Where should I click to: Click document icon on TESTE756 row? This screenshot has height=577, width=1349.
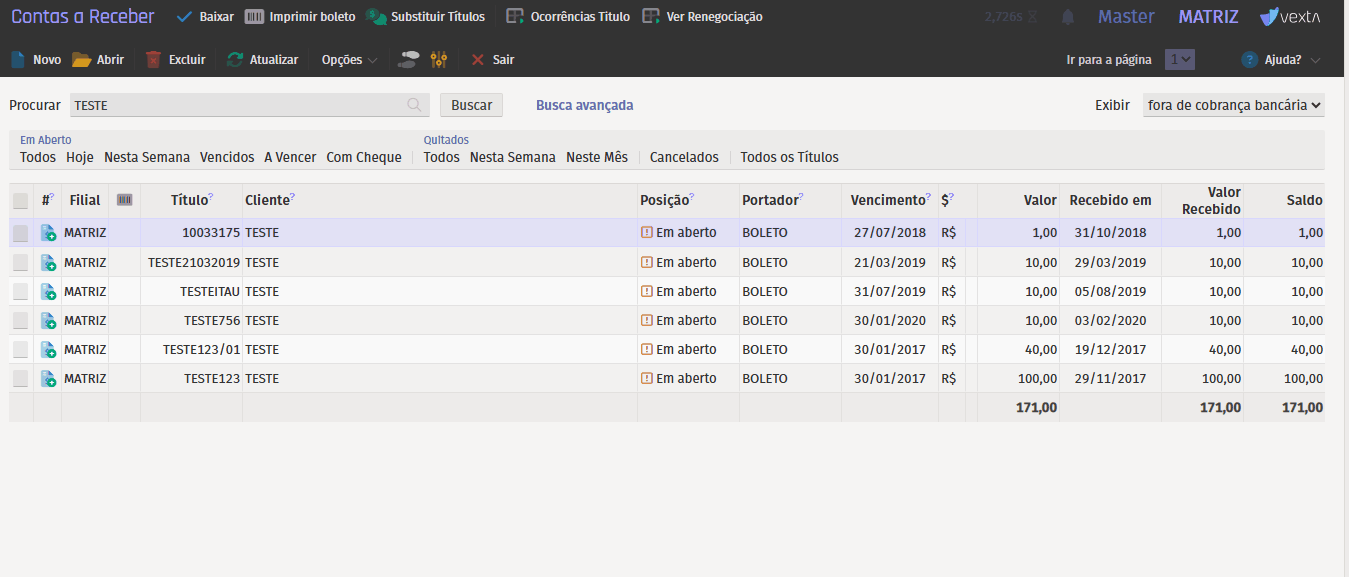click(x=48, y=321)
